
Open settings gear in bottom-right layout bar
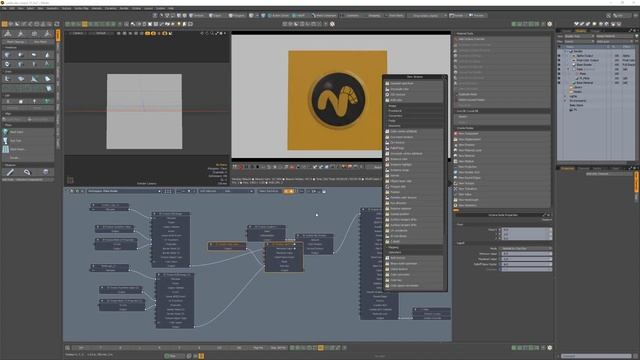550,348
